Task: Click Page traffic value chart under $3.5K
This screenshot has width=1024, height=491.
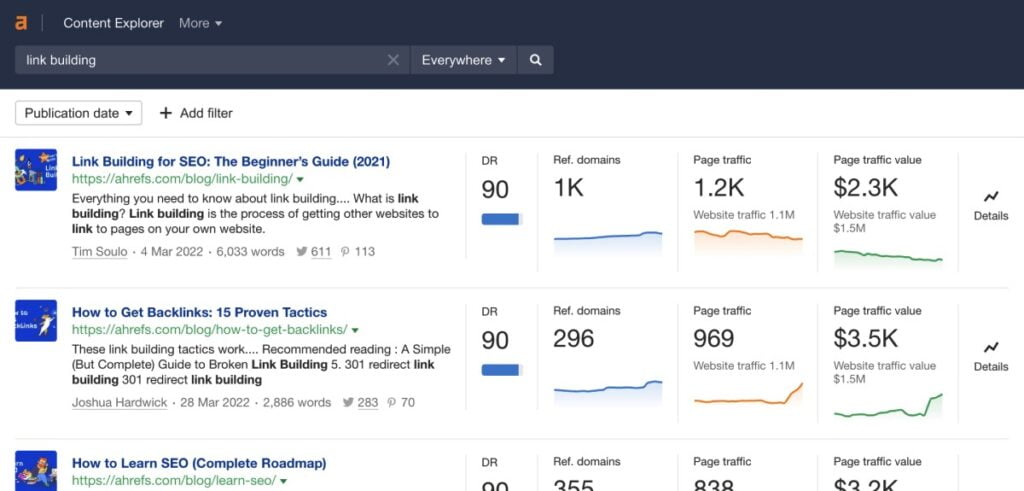Action: click(889, 405)
